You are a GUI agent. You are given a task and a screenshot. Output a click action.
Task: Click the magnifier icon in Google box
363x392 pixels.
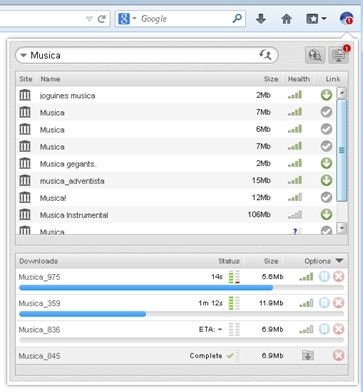[x=237, y=19]
